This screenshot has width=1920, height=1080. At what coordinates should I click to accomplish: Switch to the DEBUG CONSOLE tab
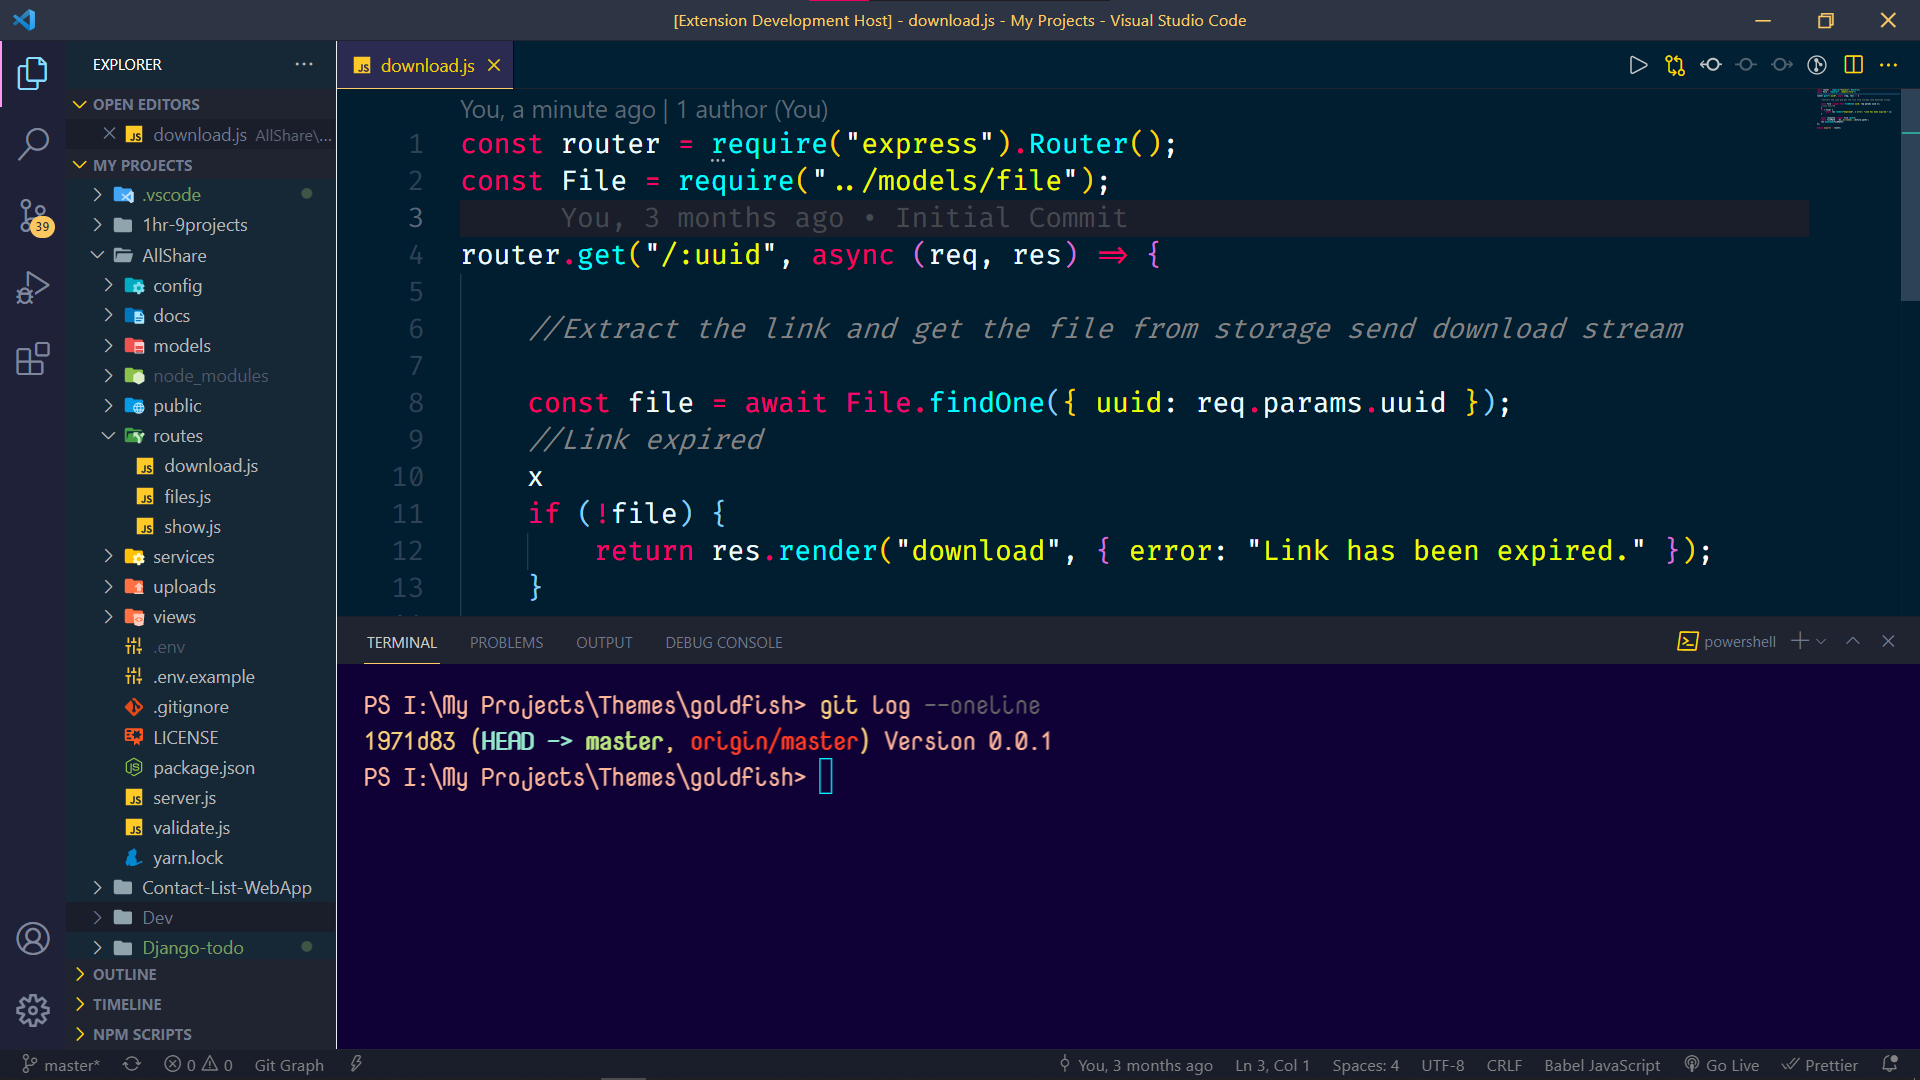tap(723, 643)
